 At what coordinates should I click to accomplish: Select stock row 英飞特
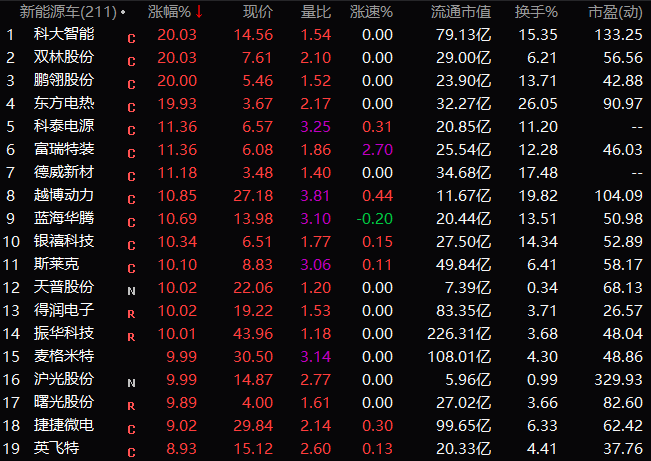click(326, 449)
